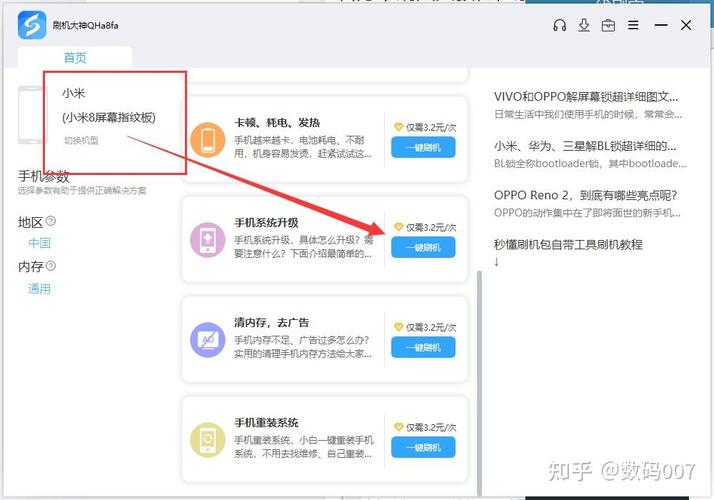Click 一键刷机 for 卡顿、耗电、发热
Viewport: 714px width, 500px height.
(x=423, y=148)
